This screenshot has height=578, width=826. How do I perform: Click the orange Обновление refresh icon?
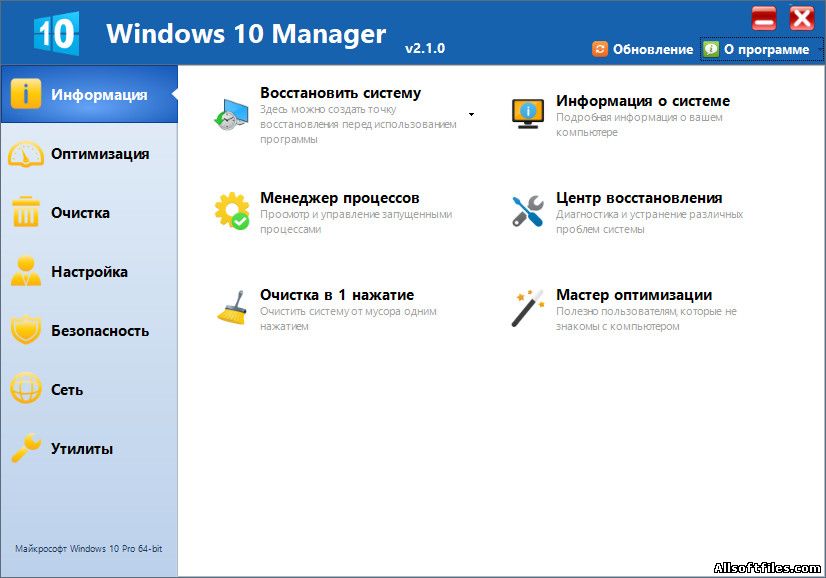click(599, 49)
